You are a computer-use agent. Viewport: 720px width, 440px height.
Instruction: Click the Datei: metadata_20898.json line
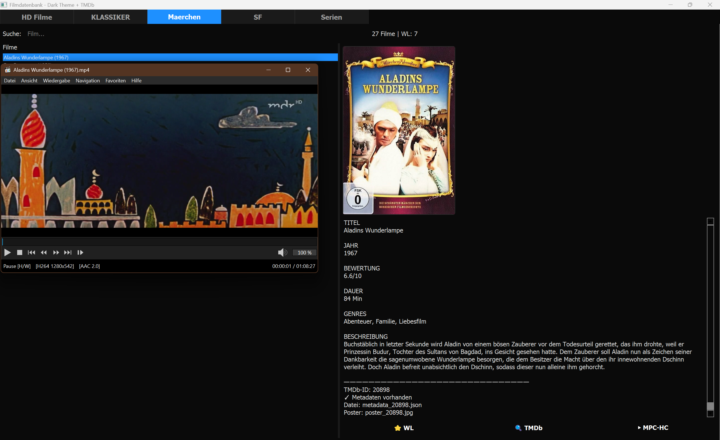(x=382, y=405)
